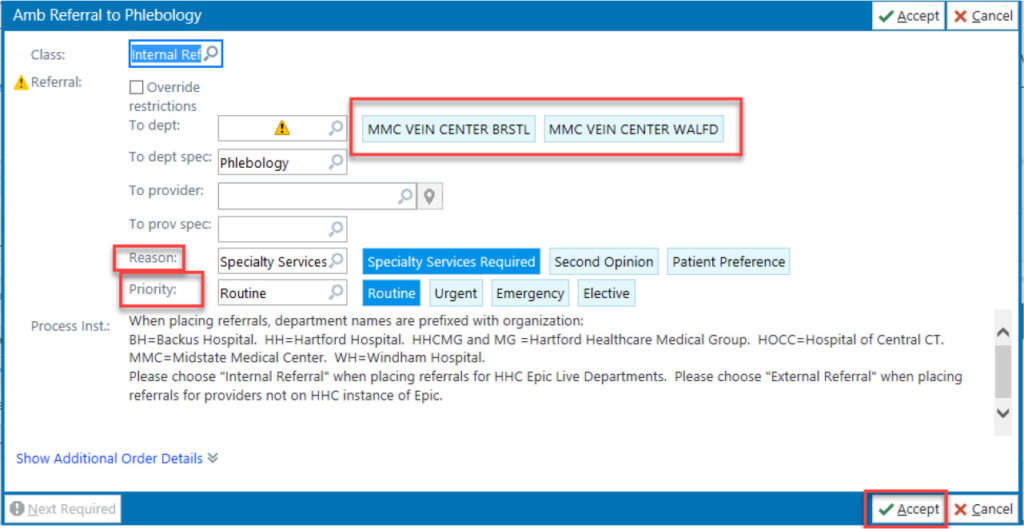
Task: Click the magnifier icon in Class field
Action: pos(211,54)
